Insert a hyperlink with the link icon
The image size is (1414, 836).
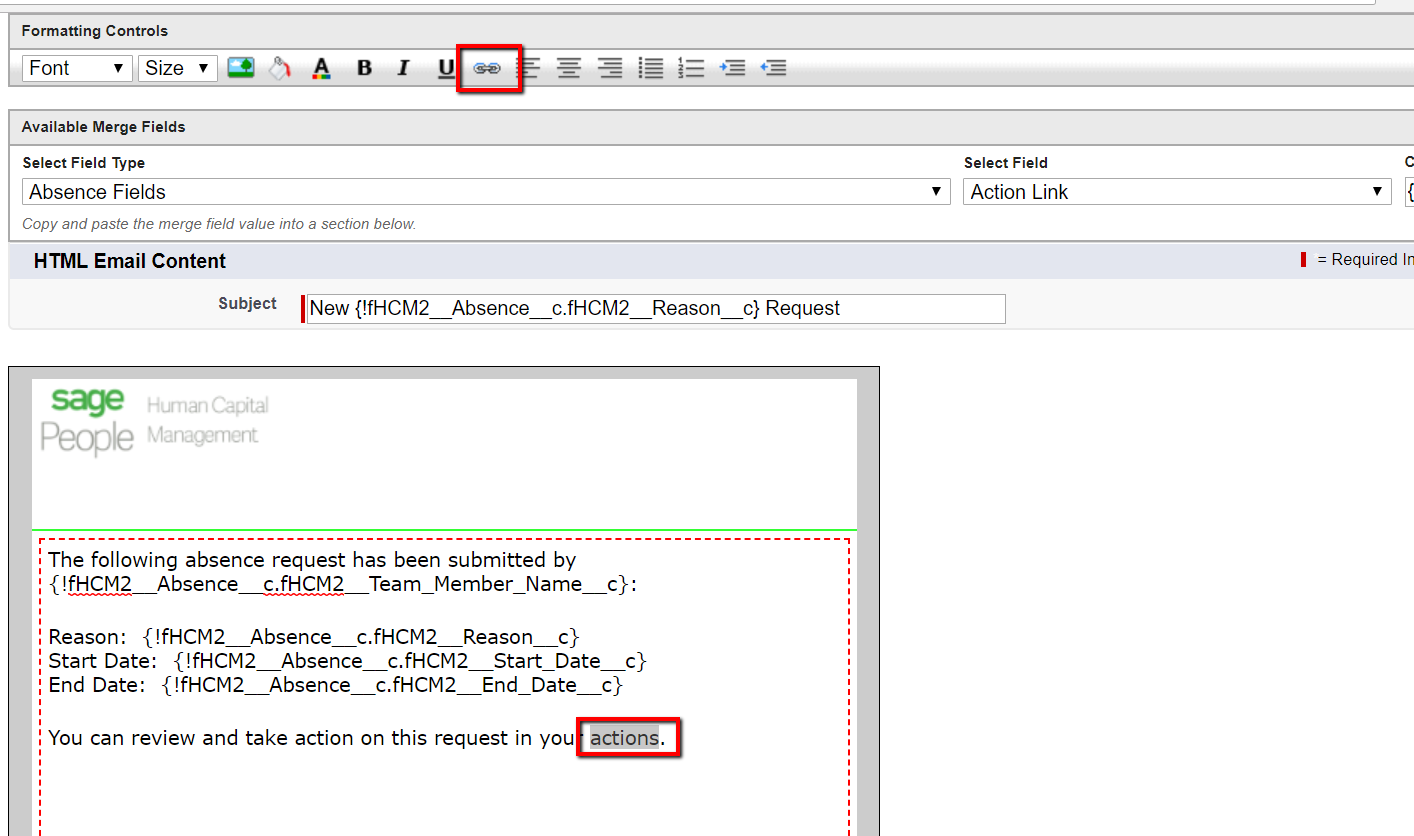pyautogui.click(x=487, y=68)
